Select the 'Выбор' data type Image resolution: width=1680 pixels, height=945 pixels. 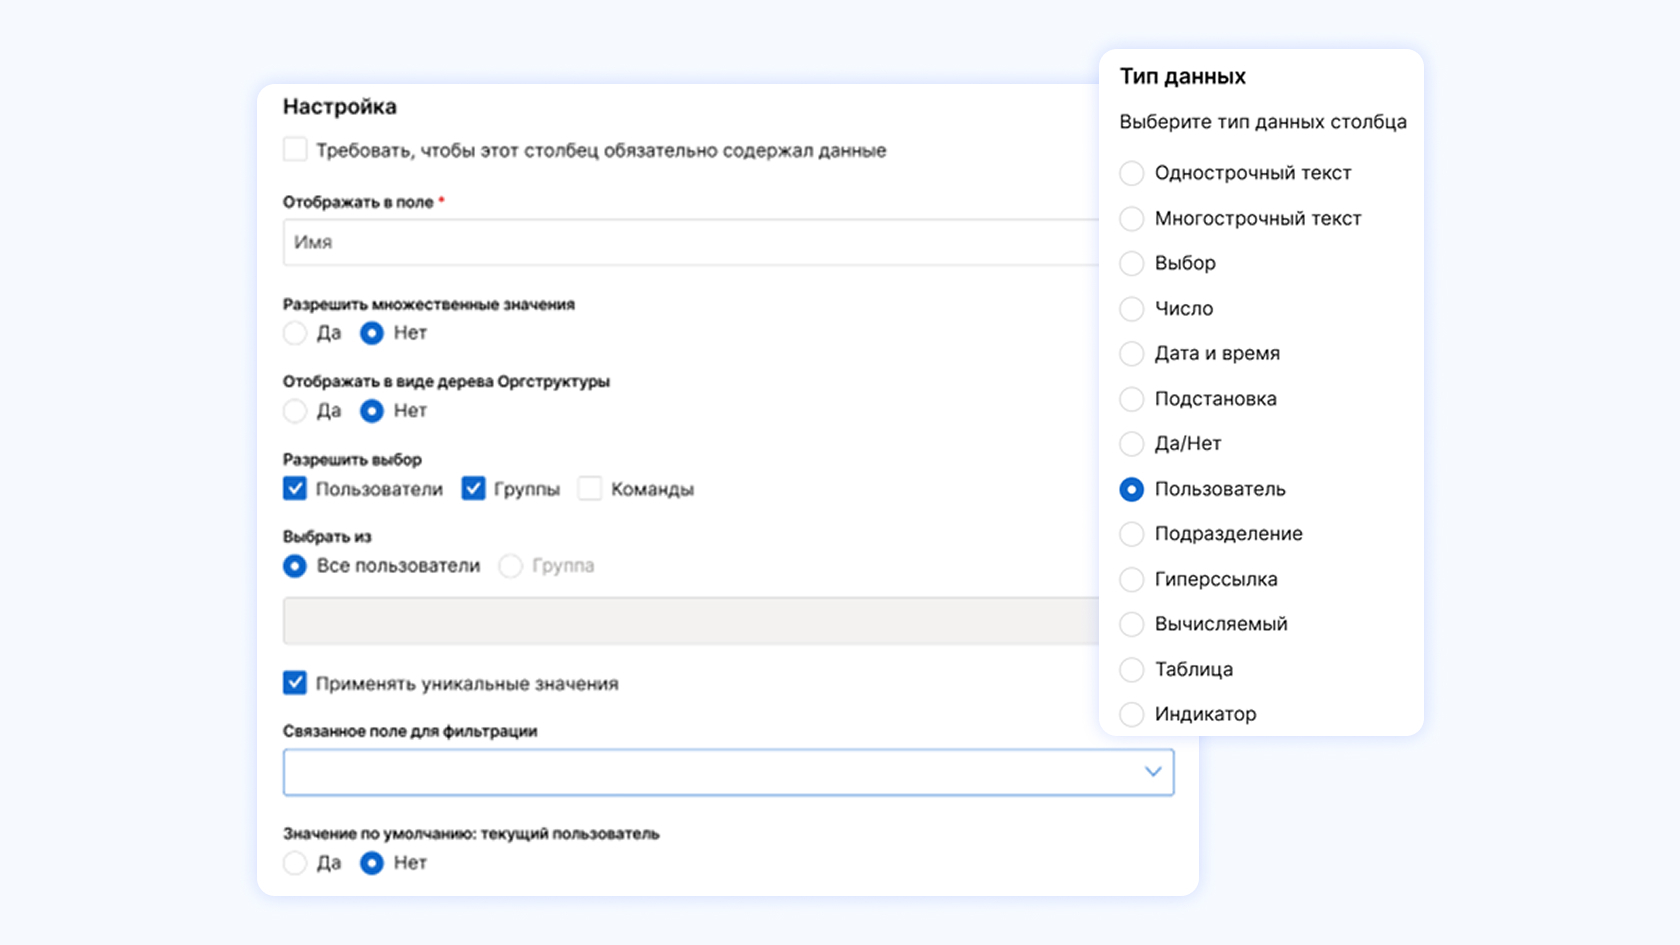[x=1132, y=263]
